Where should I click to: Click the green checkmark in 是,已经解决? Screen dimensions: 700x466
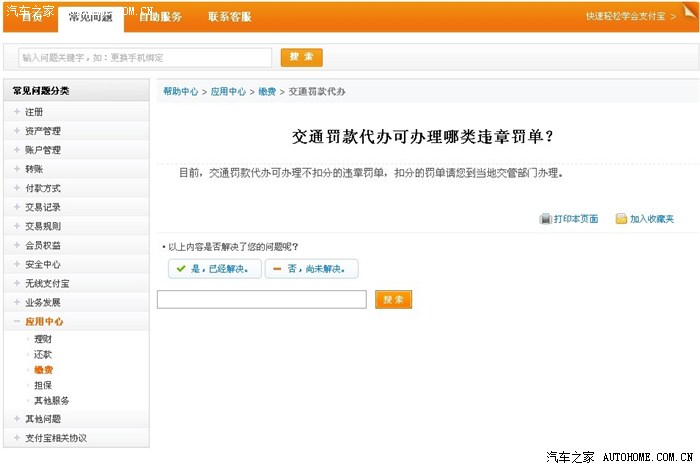pos(181,269)
